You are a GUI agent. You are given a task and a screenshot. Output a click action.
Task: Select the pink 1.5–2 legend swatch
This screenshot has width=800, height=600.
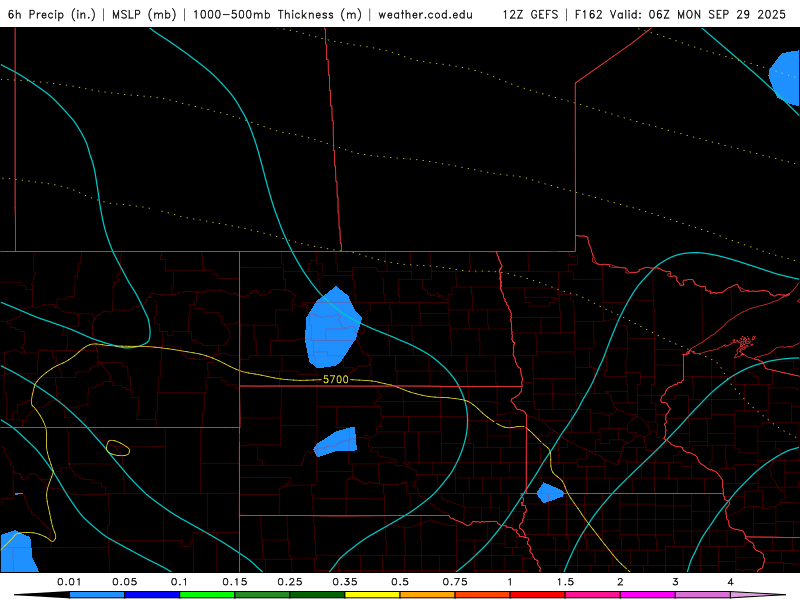pyautogui.click(x=593, y=595)
